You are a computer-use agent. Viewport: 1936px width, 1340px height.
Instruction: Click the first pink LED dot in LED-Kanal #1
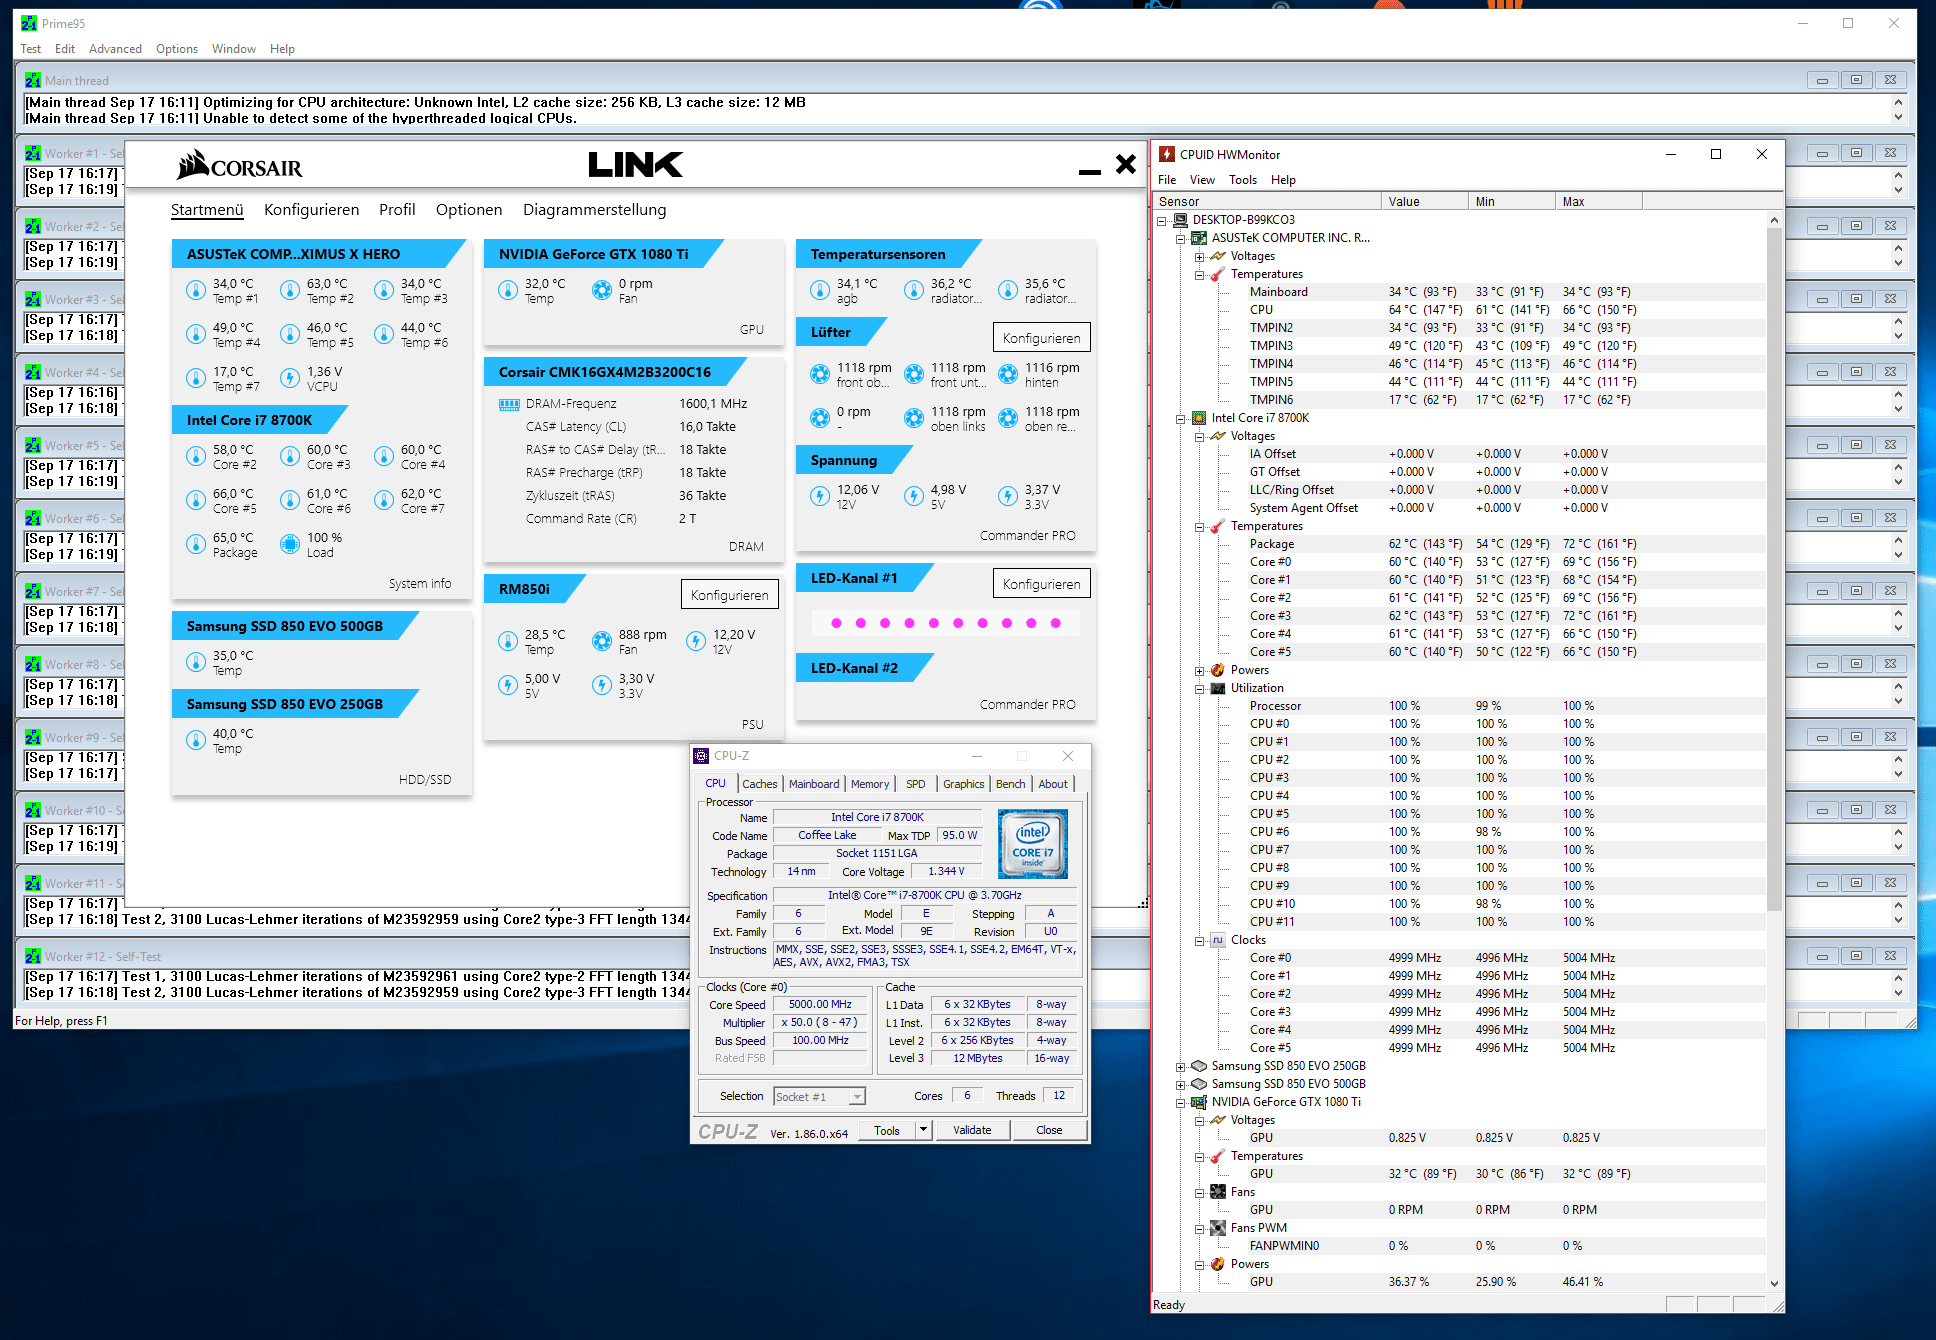[x=836, y=623]
